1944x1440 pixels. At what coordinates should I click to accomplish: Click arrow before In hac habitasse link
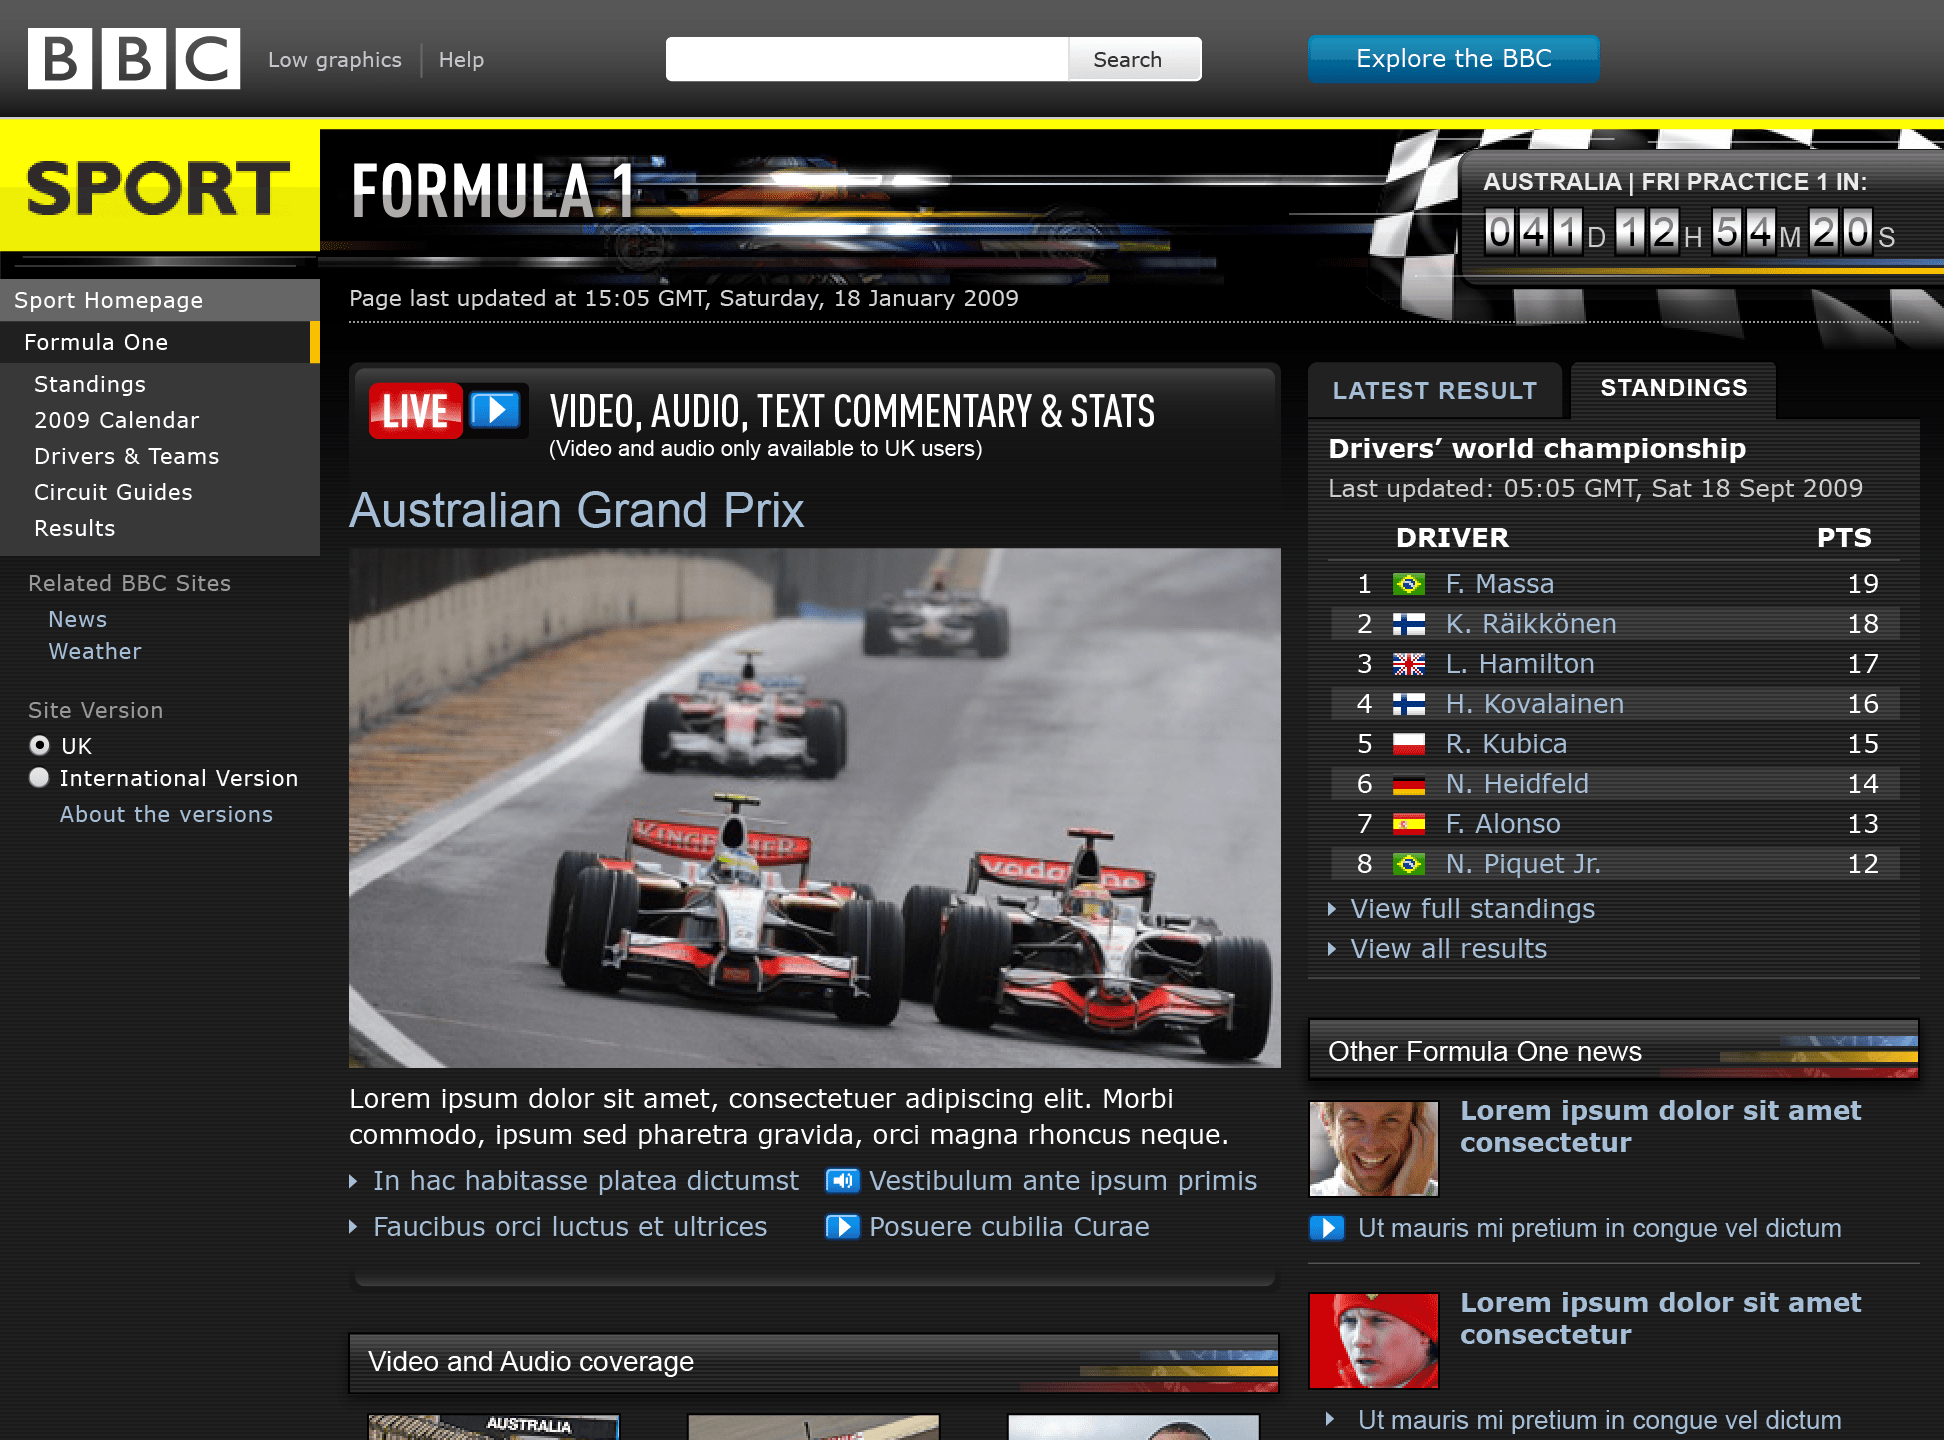pyautogui.click(x=353, y=1182)
